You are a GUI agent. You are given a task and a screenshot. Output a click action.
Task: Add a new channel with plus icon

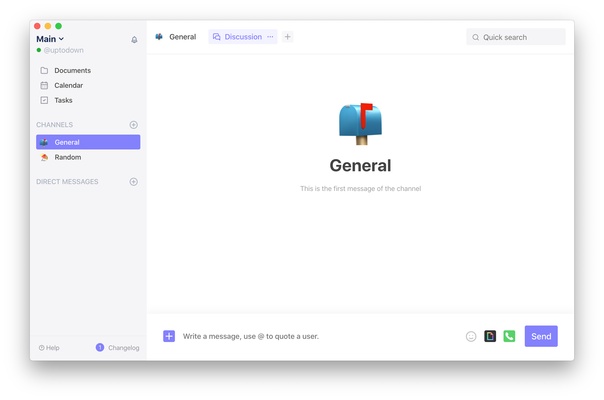134,124
